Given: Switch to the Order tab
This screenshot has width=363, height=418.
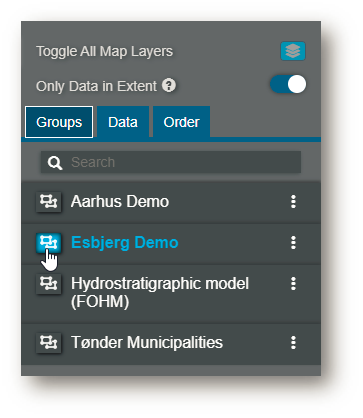Looking at the screenshot, I should point(181,122).
